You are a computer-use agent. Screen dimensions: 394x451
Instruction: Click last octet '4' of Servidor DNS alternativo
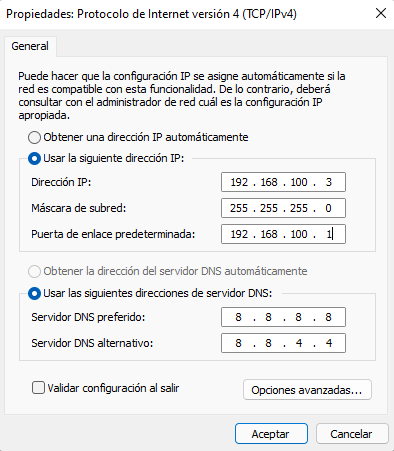pos(329,343)
